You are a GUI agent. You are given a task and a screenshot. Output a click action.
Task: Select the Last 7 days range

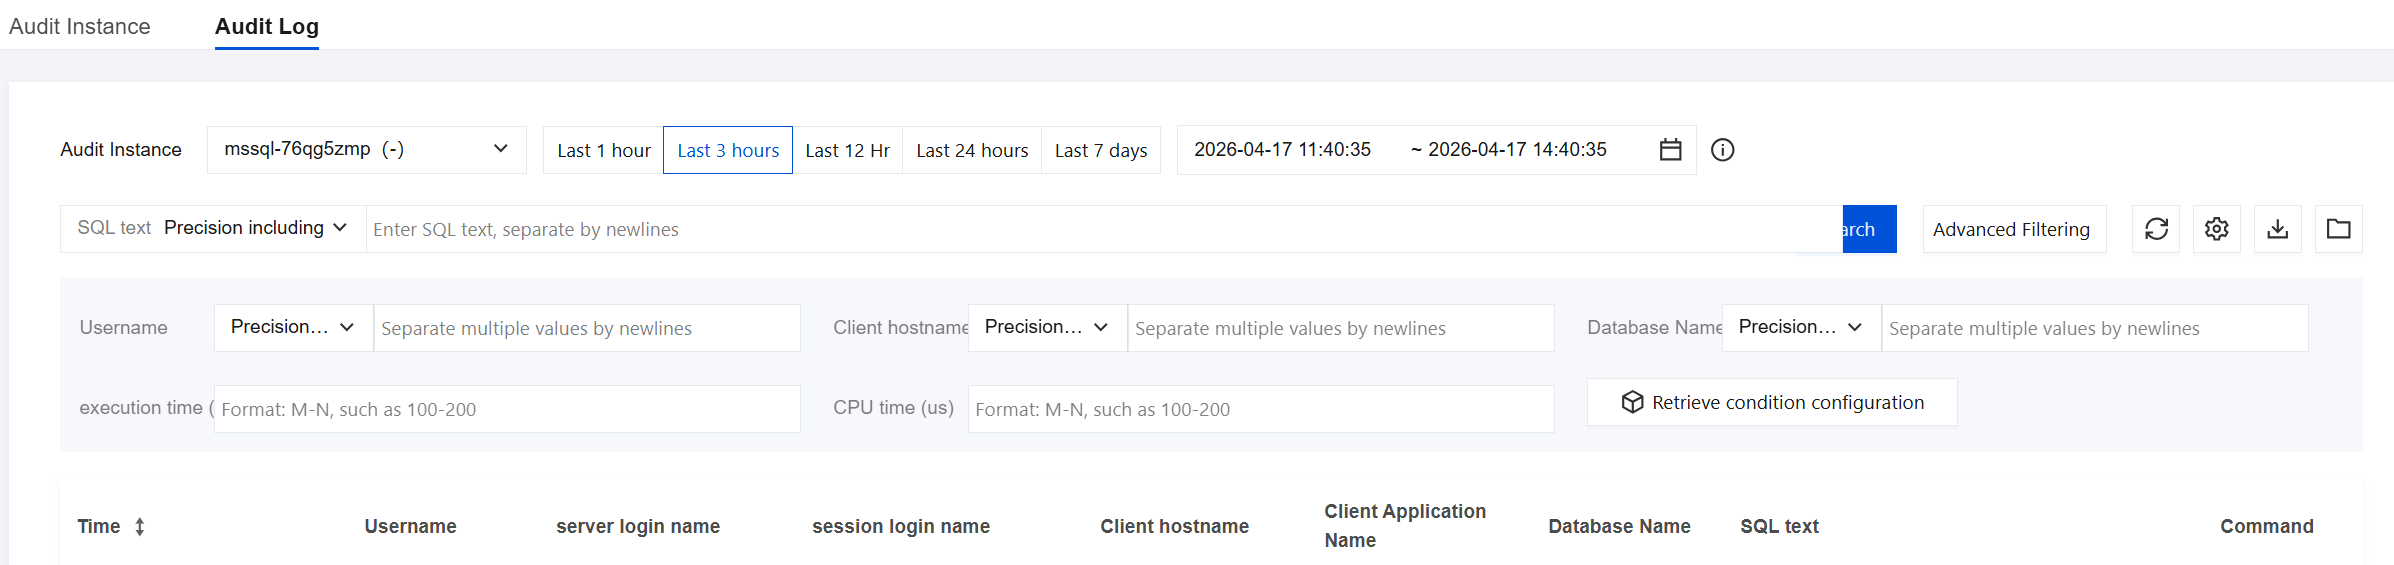pos(1101,150)
